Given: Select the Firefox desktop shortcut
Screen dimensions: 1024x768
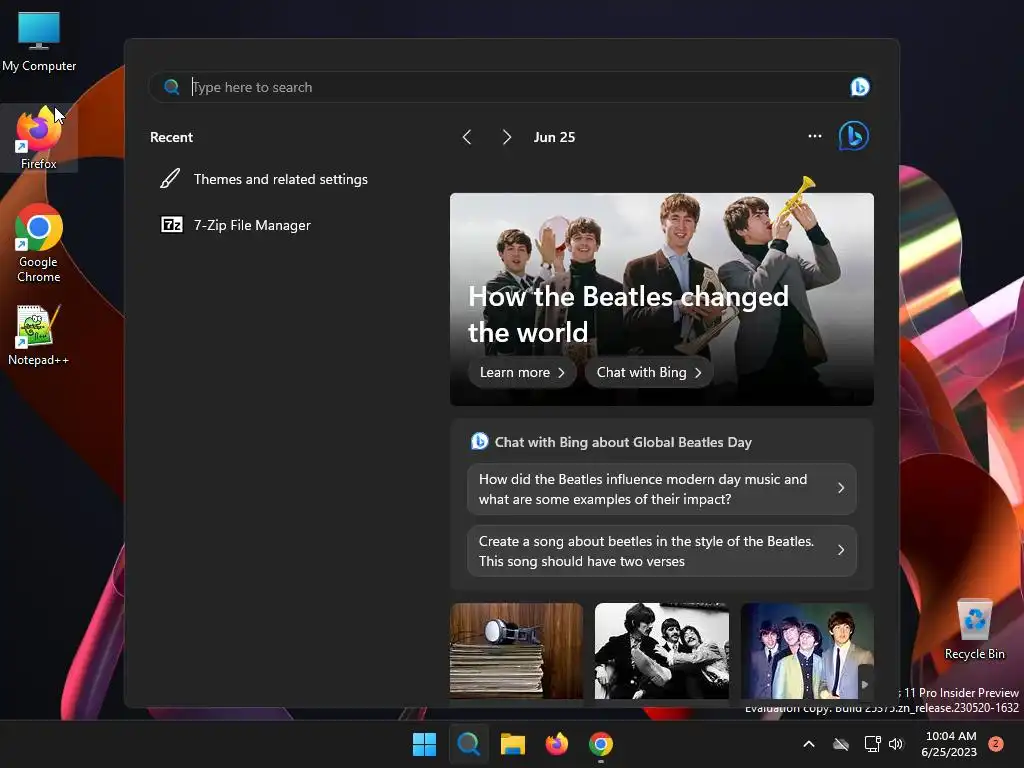Looking at the screenshot, I should point(39,137).
